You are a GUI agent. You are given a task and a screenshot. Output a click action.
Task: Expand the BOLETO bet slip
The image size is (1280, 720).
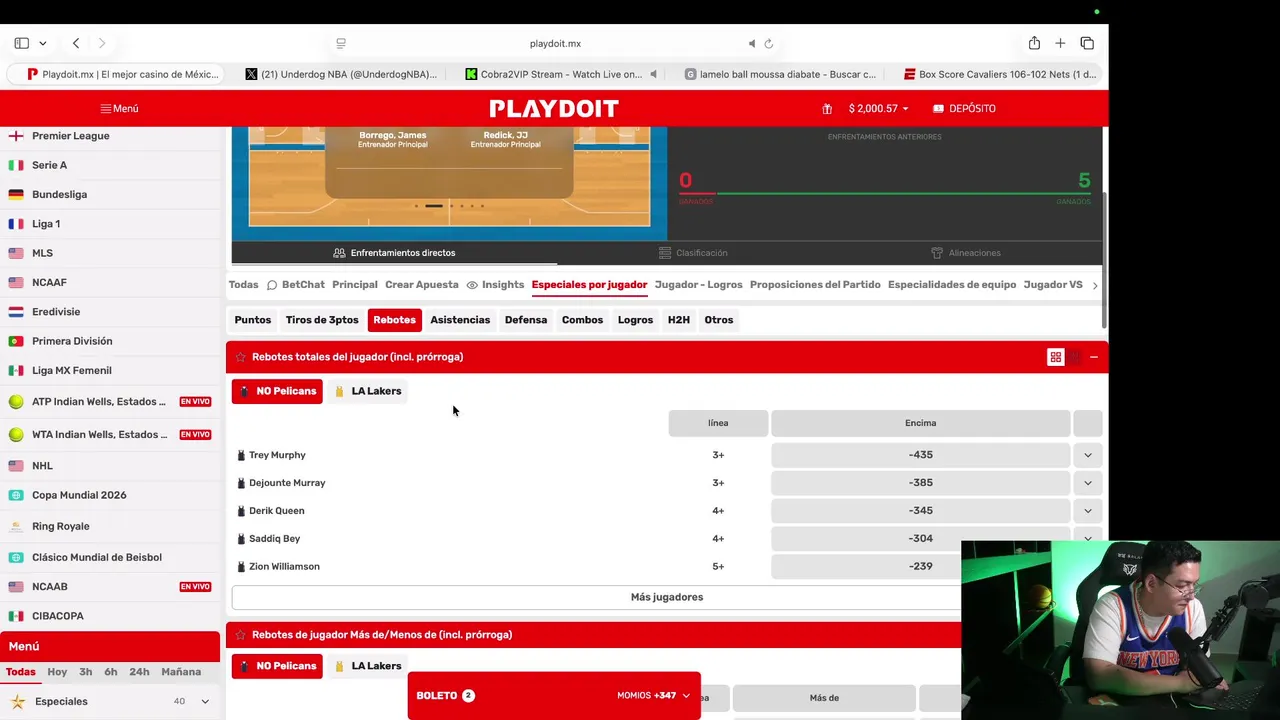(554, 695)
